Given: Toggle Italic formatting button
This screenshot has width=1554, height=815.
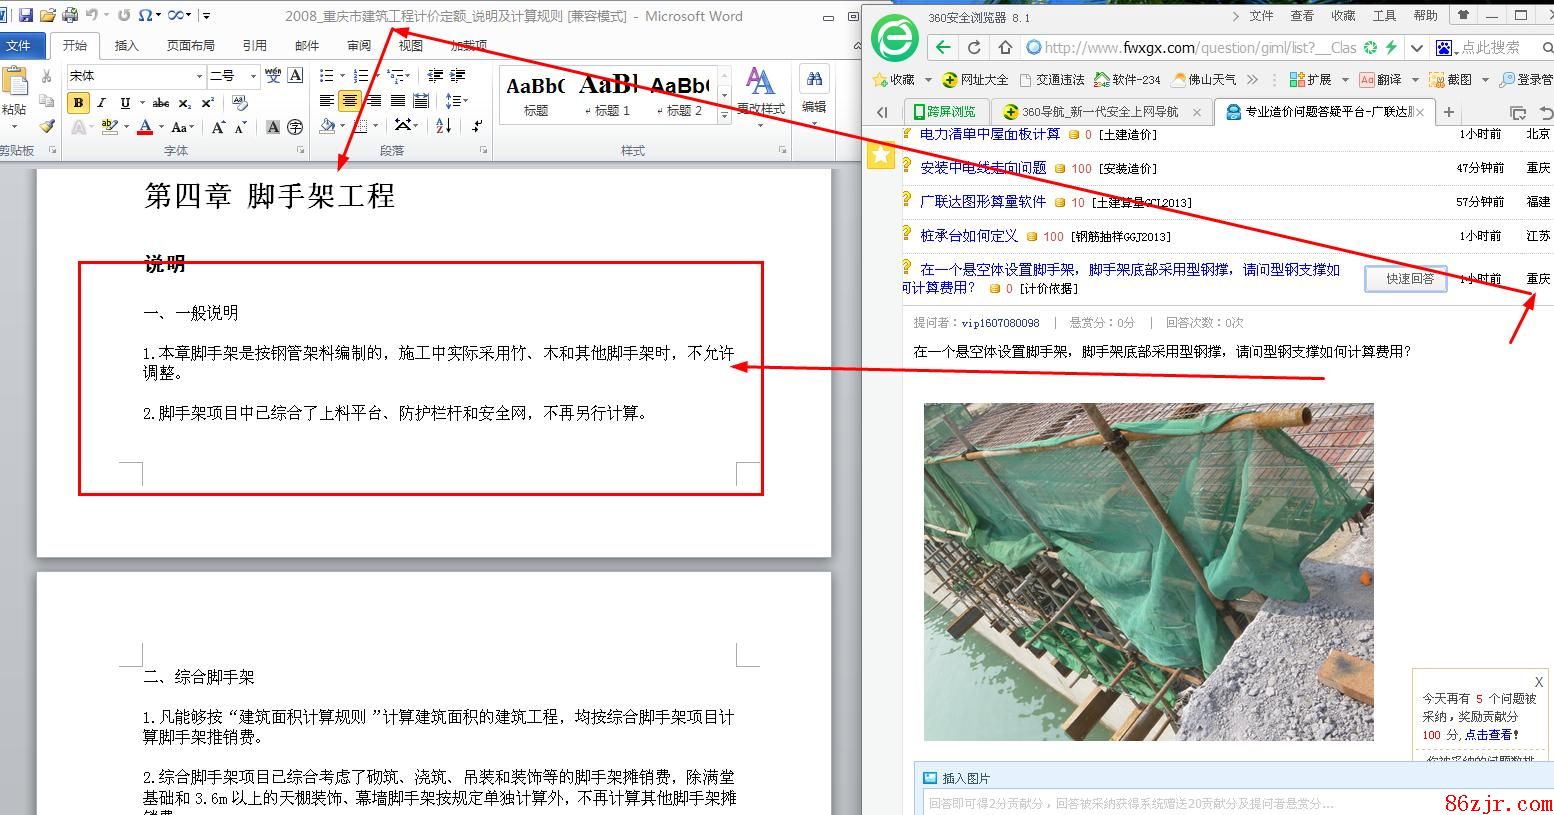Looking at the screenshot, I should (101, 103).
